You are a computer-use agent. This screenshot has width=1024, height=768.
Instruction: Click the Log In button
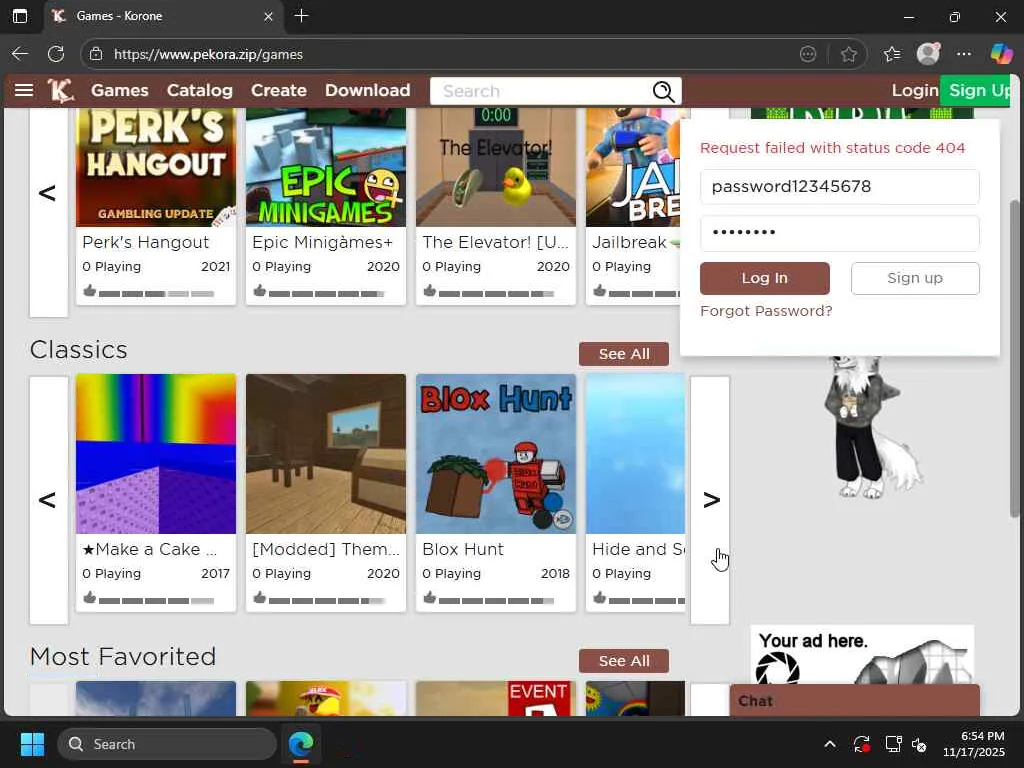(x=765, y=278)
